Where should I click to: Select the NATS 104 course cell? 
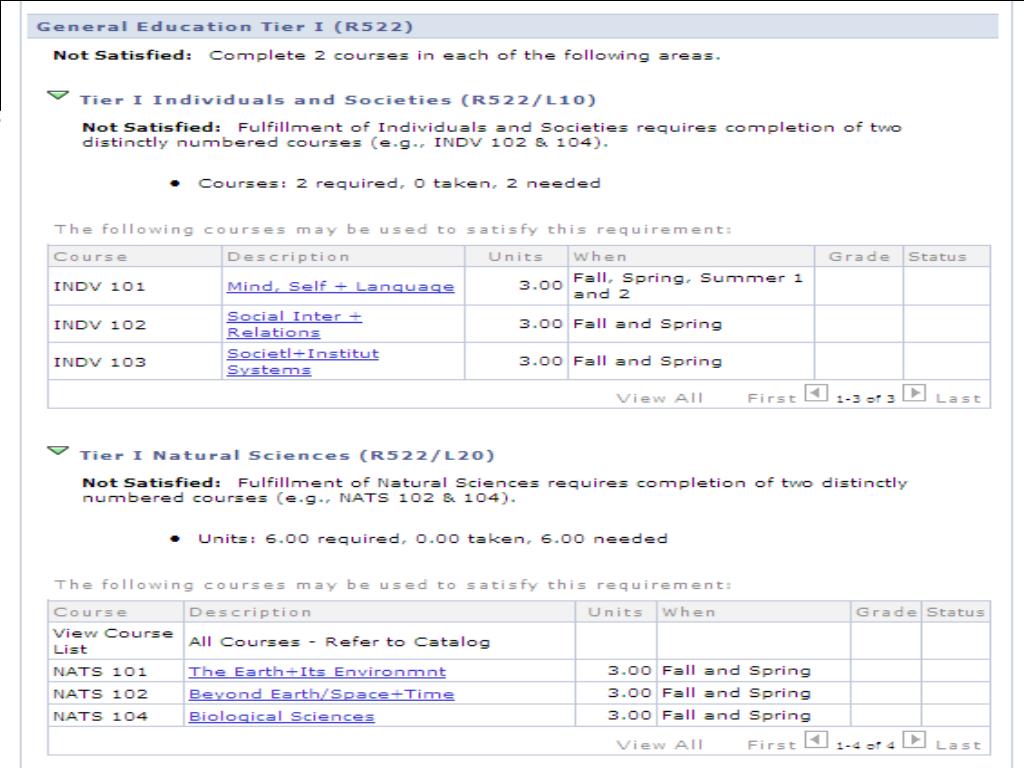click(x=116, y=716)
